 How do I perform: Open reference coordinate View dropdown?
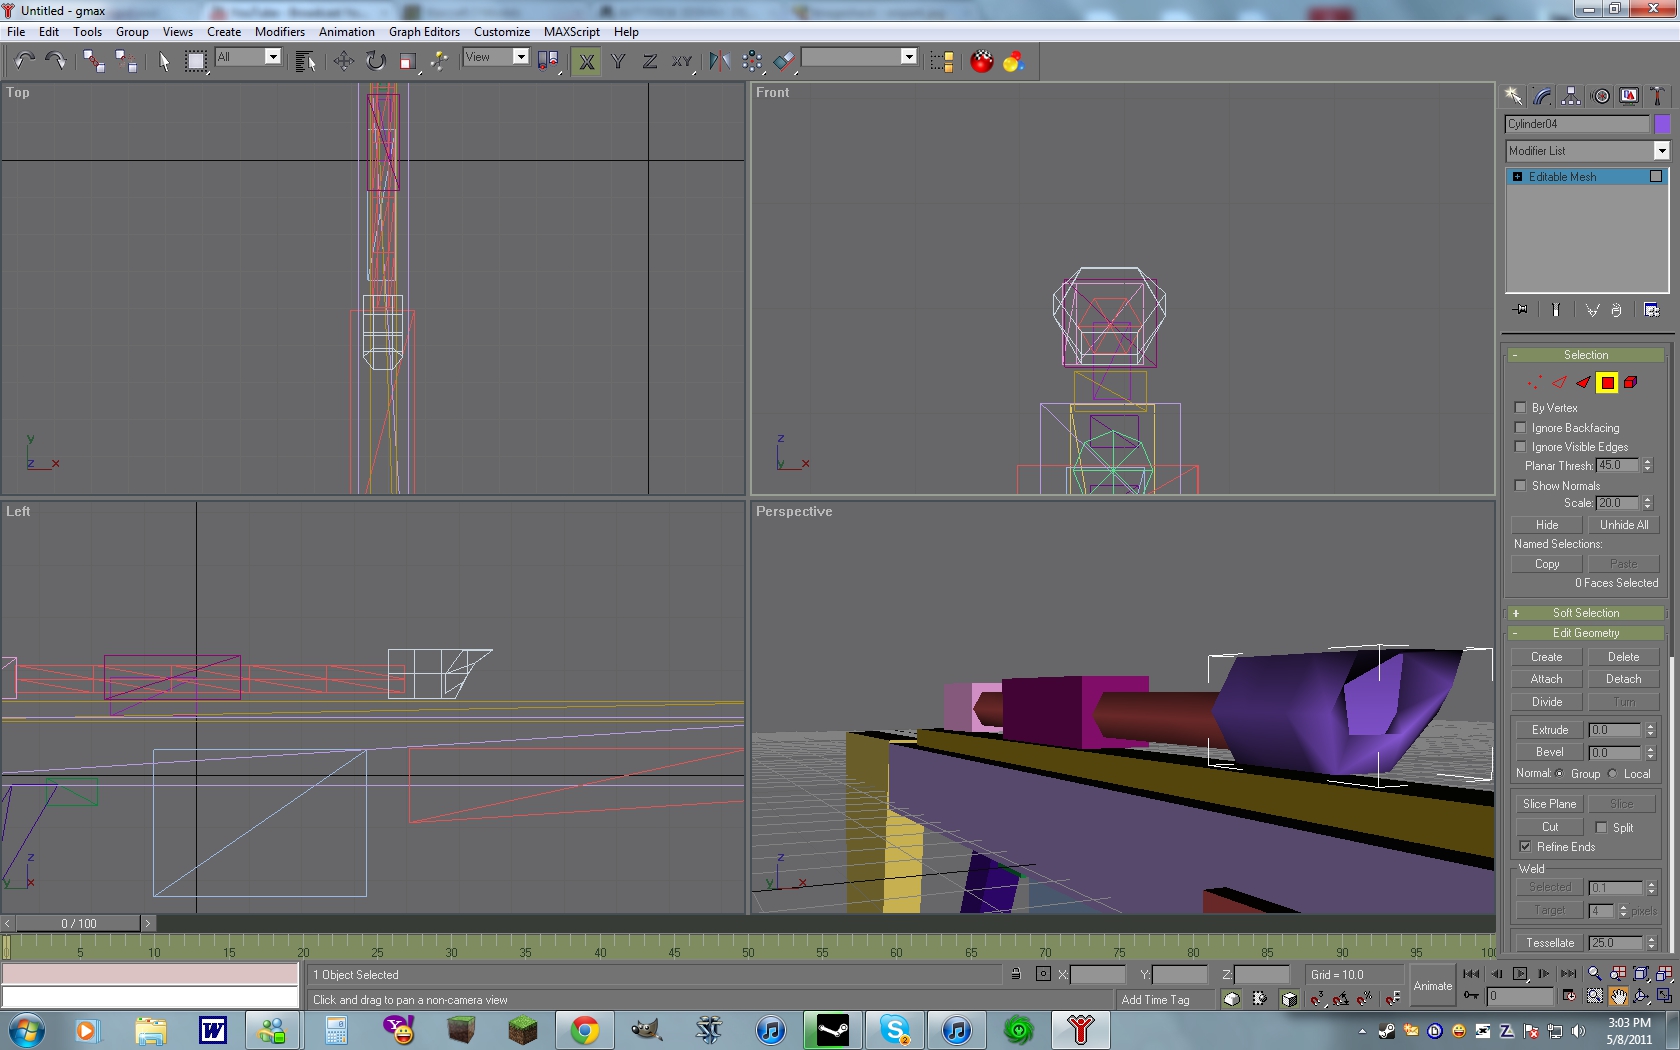point(520,57)
